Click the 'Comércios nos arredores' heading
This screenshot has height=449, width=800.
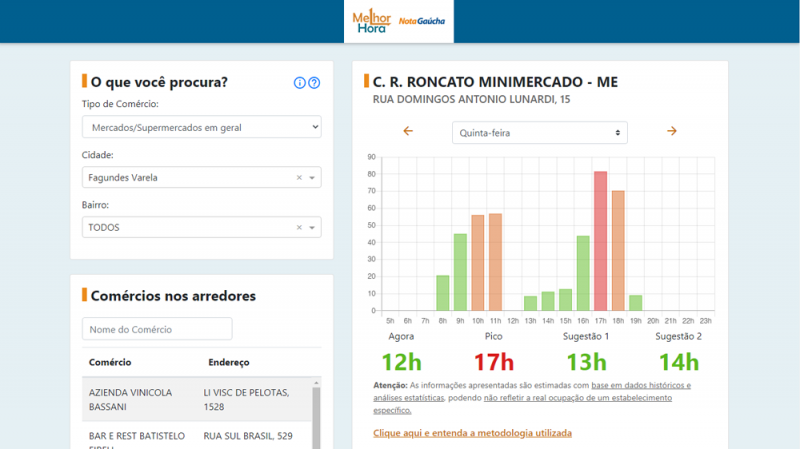point(173,296)
